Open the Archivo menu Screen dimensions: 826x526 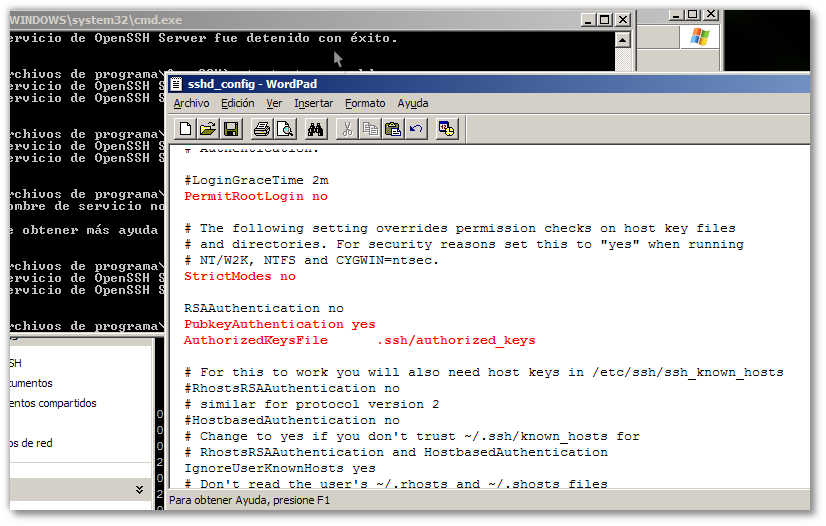tap(191, 103)
